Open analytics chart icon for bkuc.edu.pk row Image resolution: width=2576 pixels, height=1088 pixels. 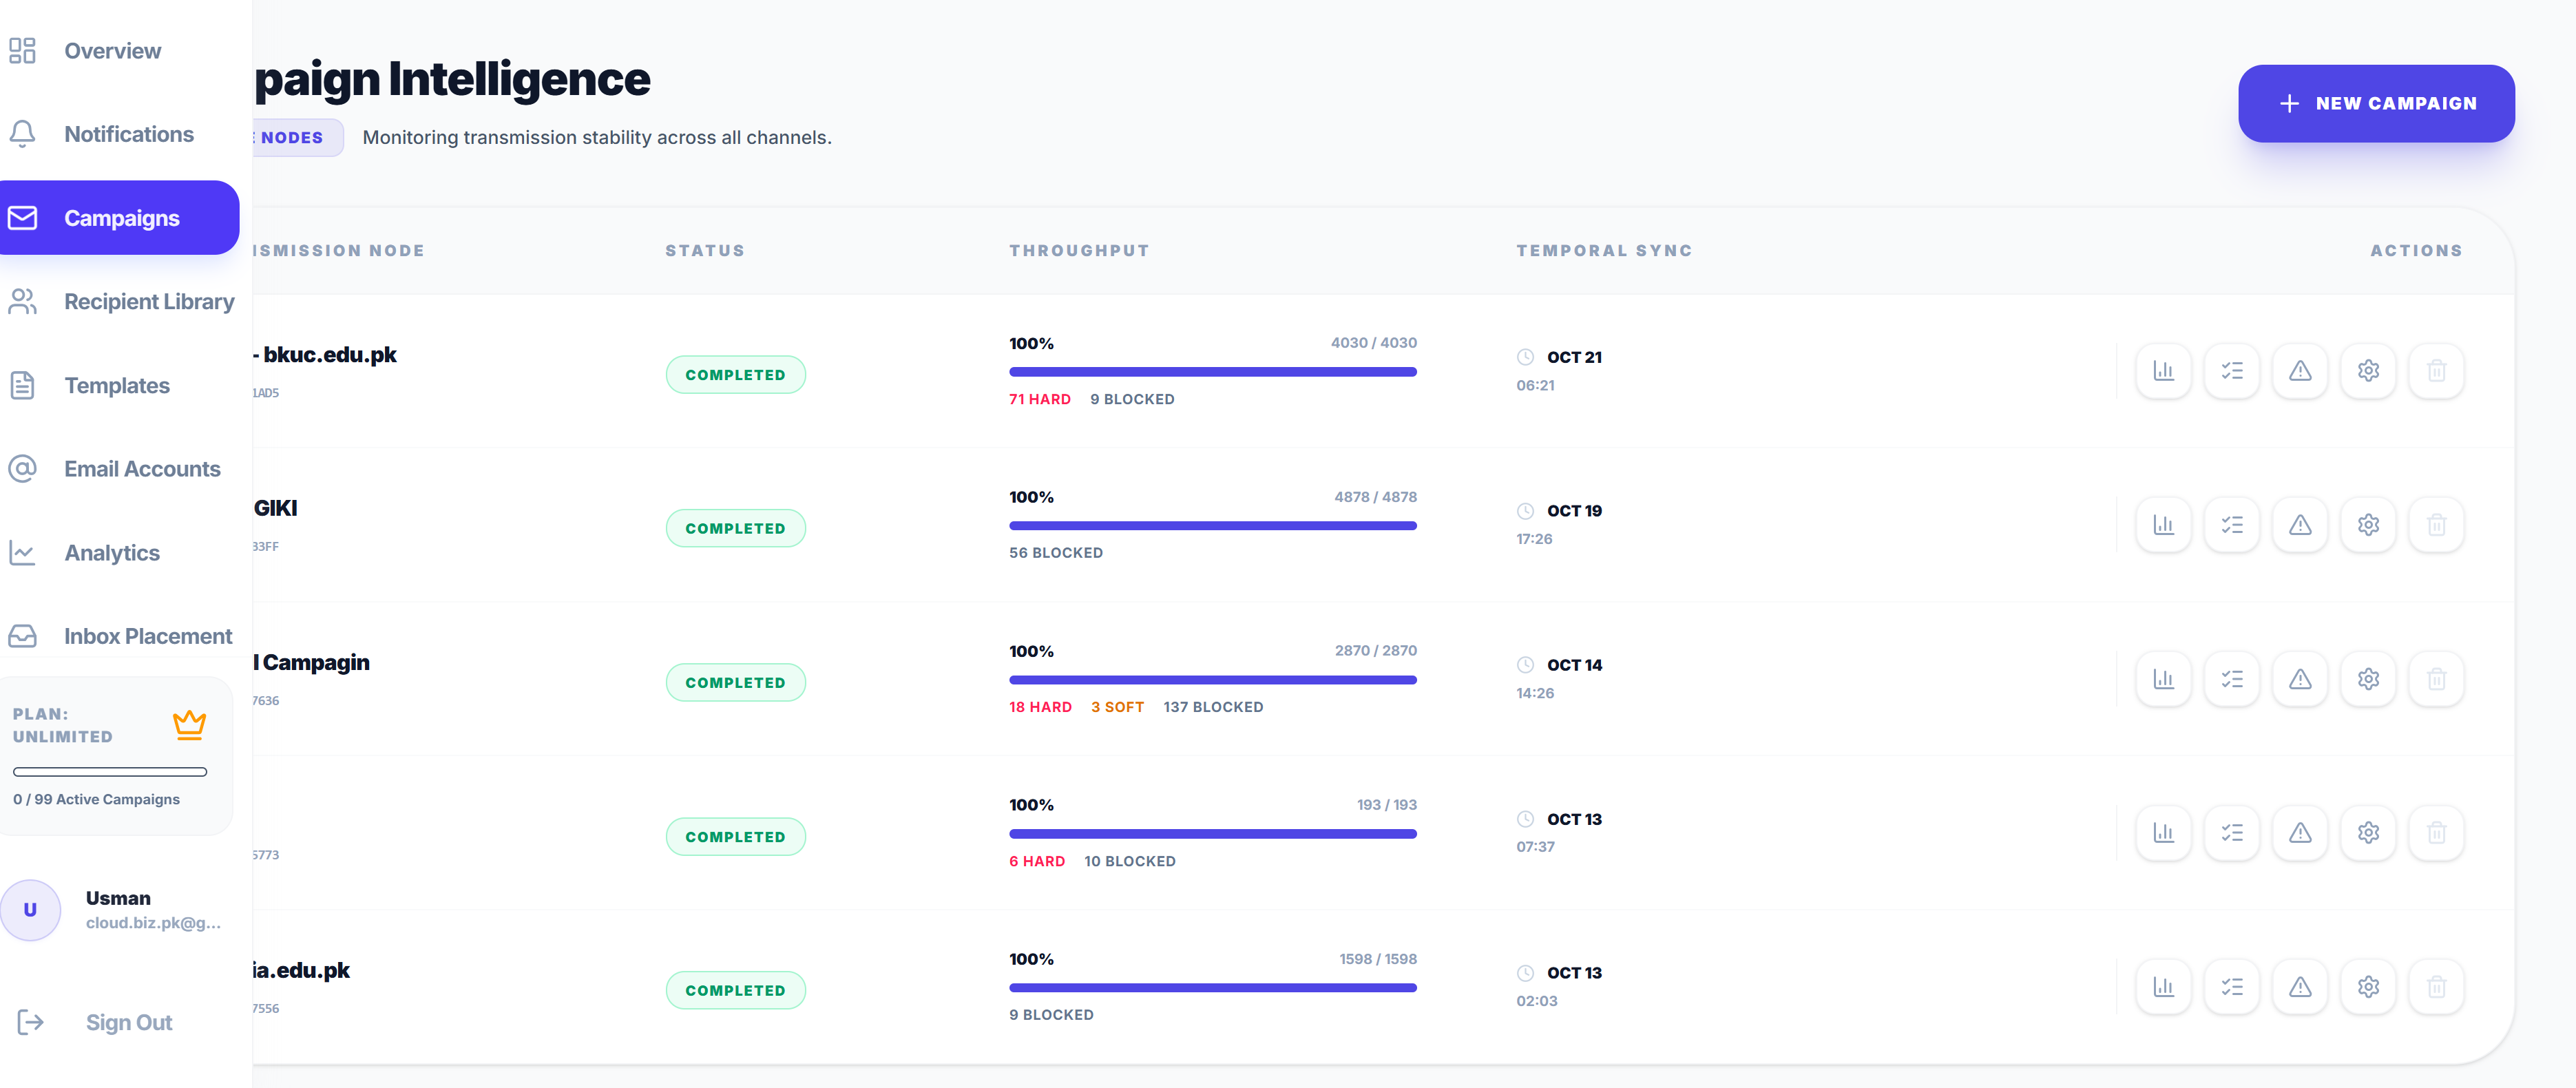pos(2163,371)
